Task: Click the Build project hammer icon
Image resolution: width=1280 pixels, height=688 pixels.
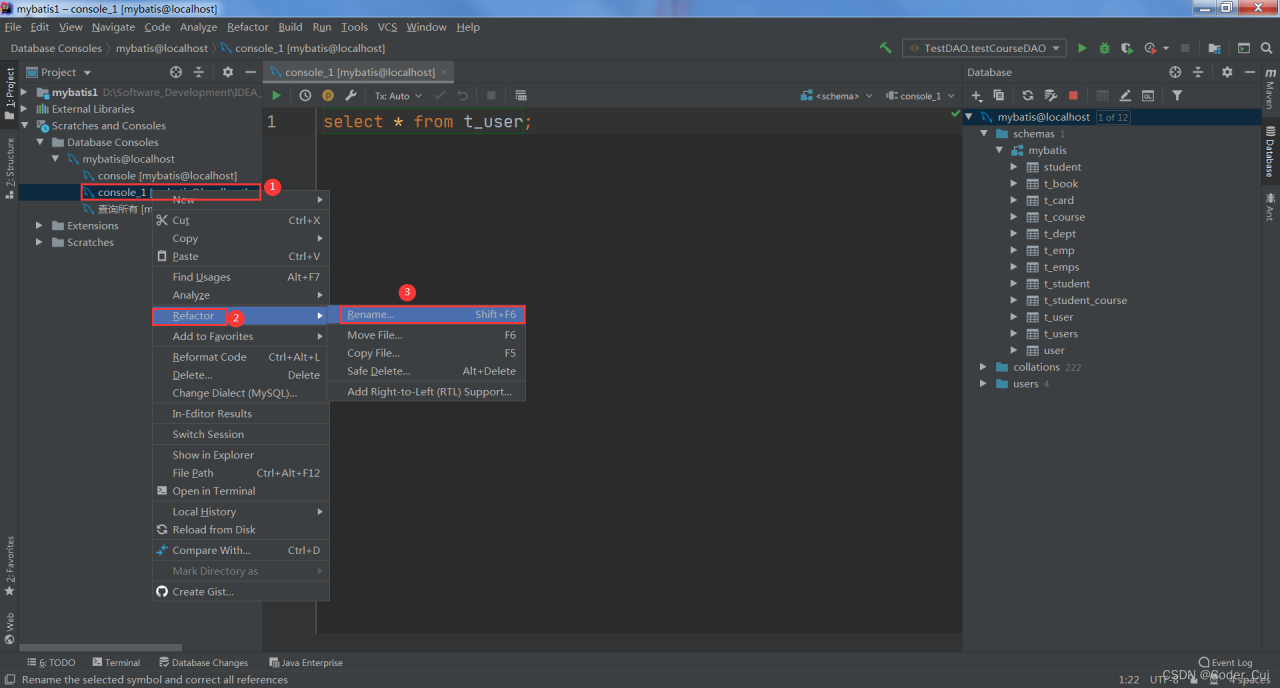Action: point(885,48)
